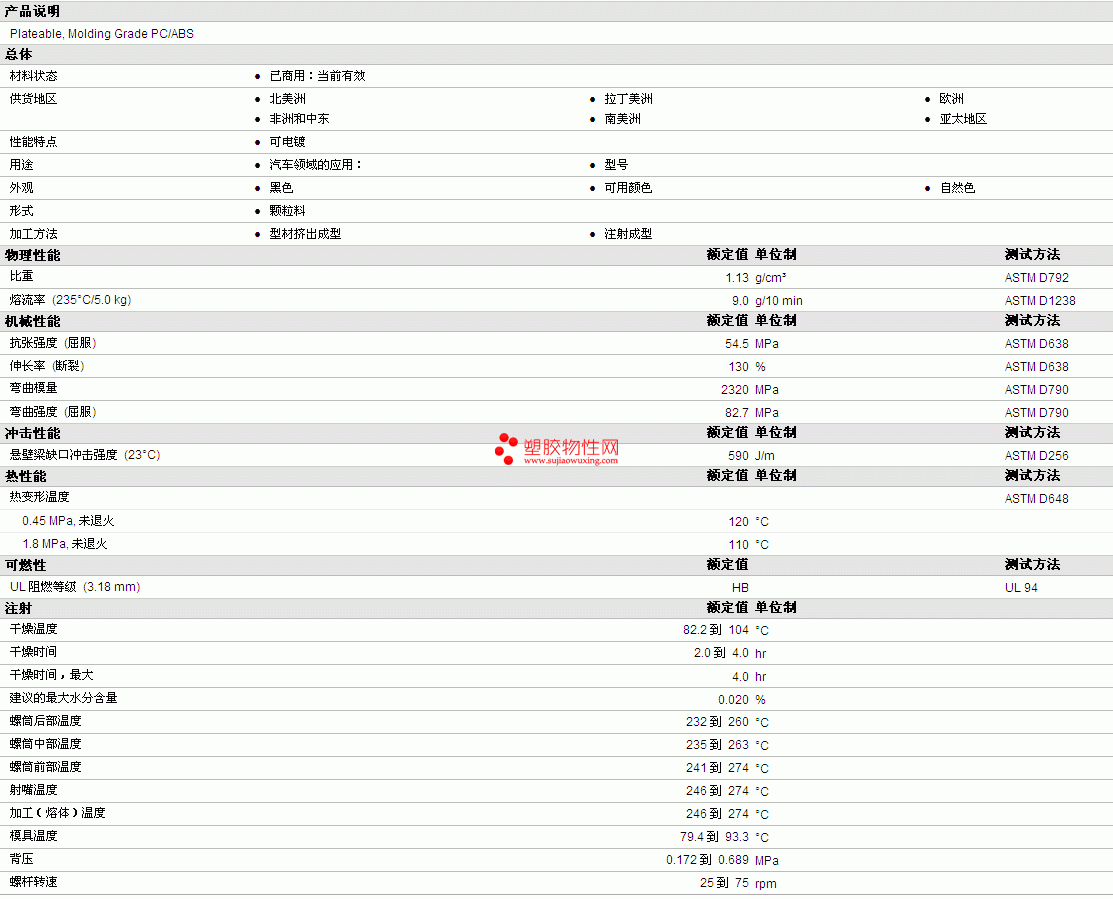
Task: Click the 干燥时间，最大 row label
Action: [x=51, y=675]
